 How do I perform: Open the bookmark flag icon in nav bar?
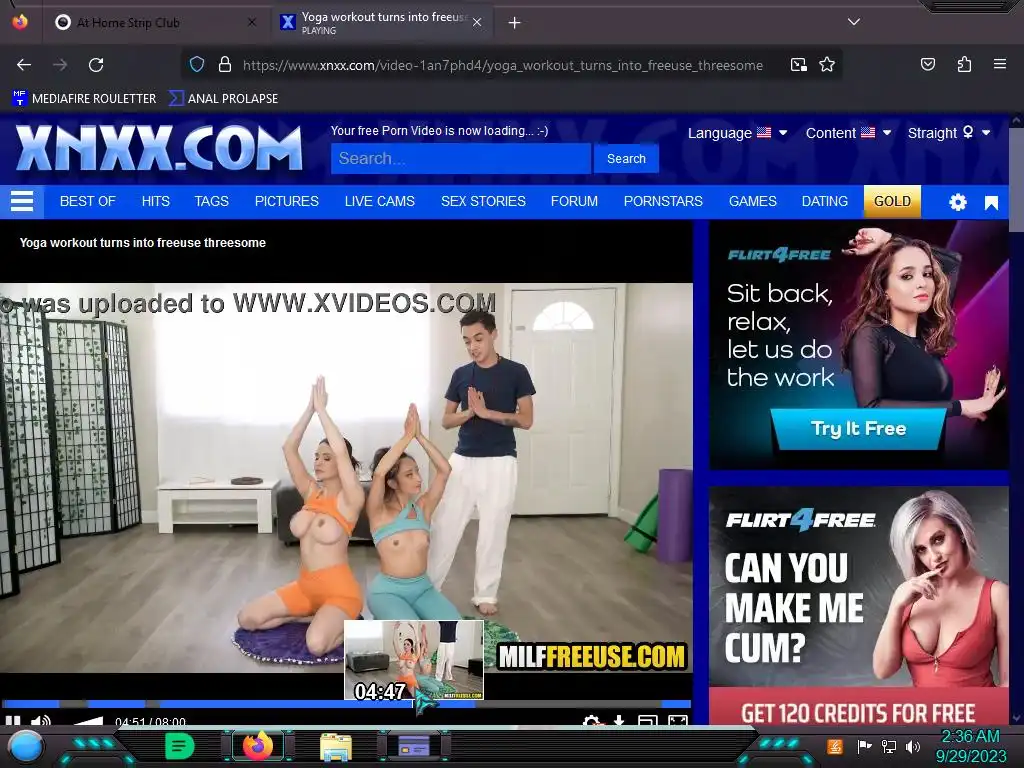[x=991, y=203]
